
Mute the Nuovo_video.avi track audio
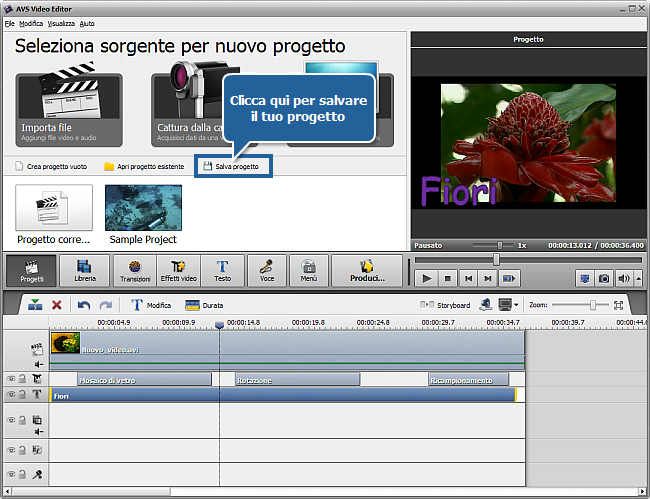point(37,365)
